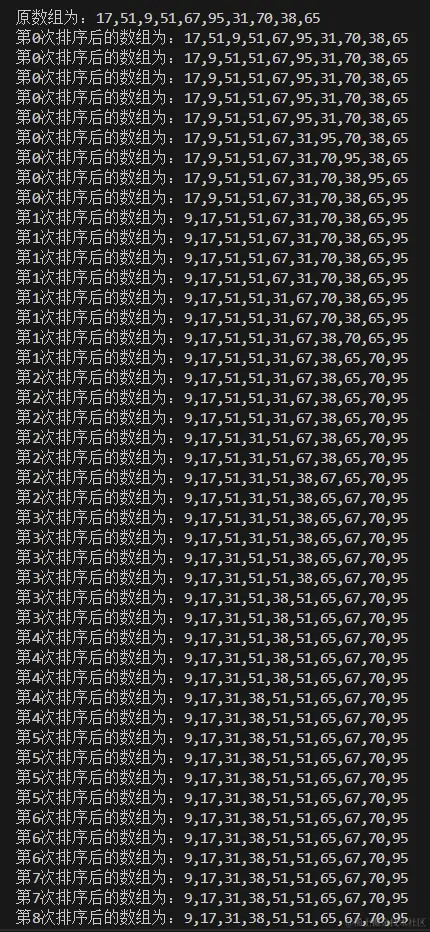
Task: Click the 第8次排序后的数组为 output line
Action: point(212,918)
